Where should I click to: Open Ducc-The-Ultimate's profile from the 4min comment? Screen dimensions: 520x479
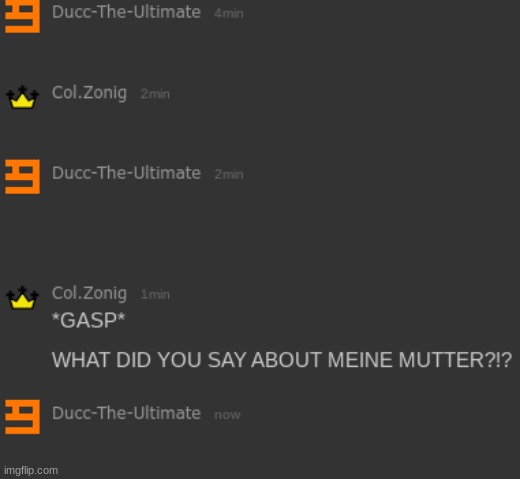pyautogui.click(x=126, y=12)
